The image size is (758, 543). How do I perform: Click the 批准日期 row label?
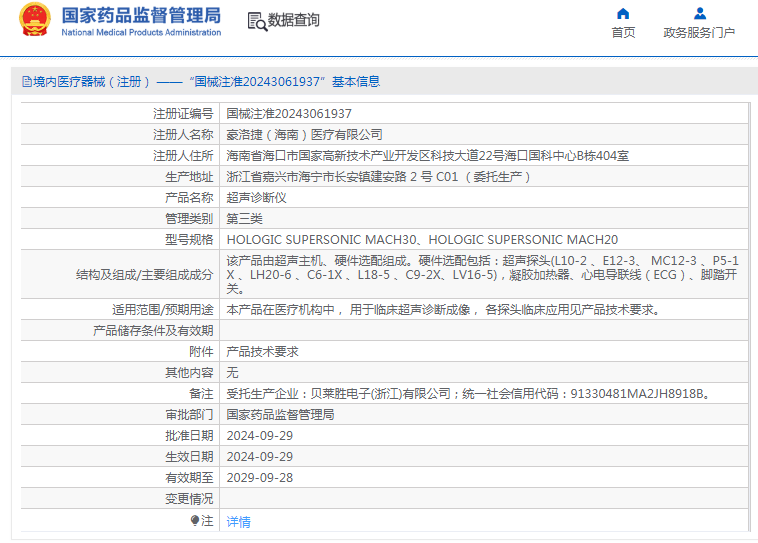tap(189, 436)
